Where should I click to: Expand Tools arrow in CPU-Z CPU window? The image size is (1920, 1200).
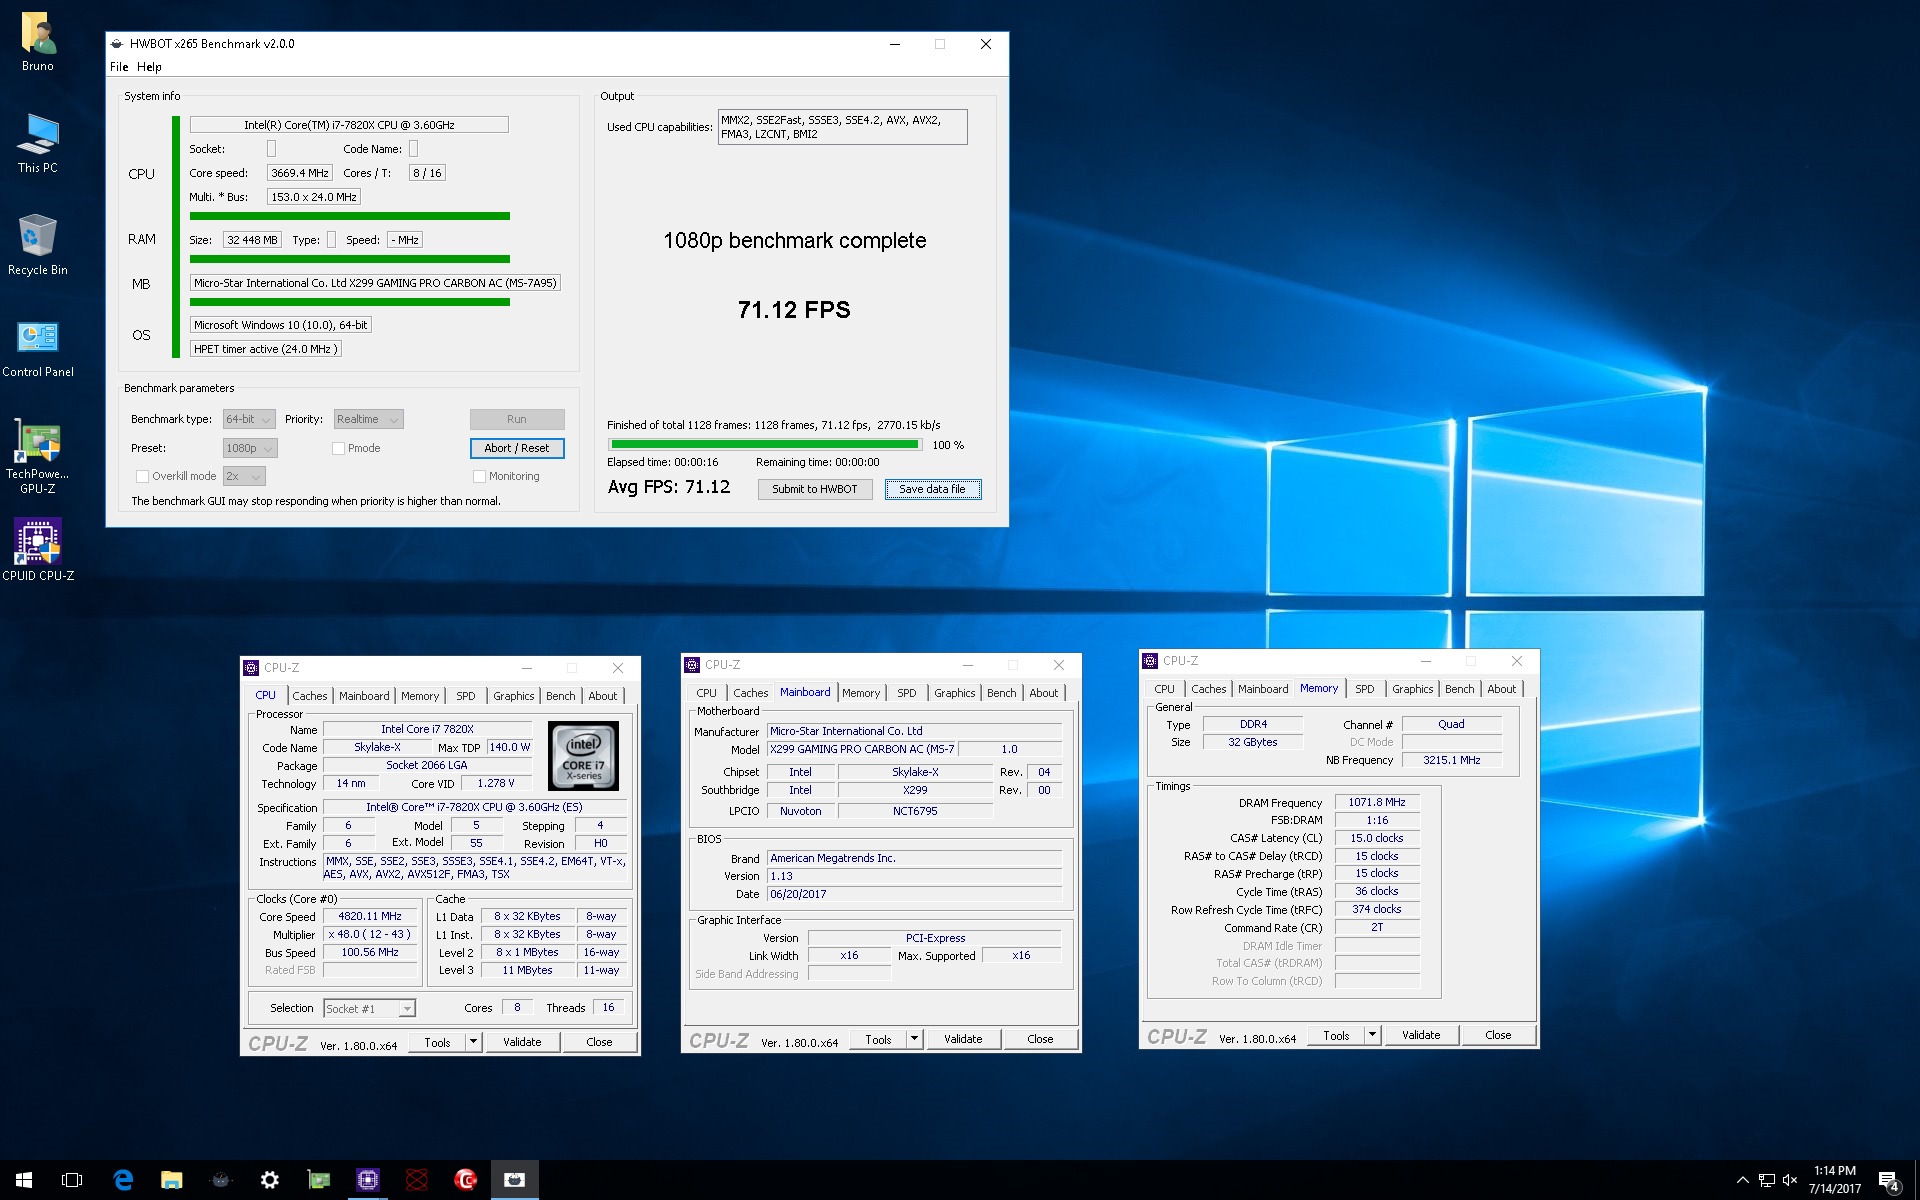pos(473,1042)
